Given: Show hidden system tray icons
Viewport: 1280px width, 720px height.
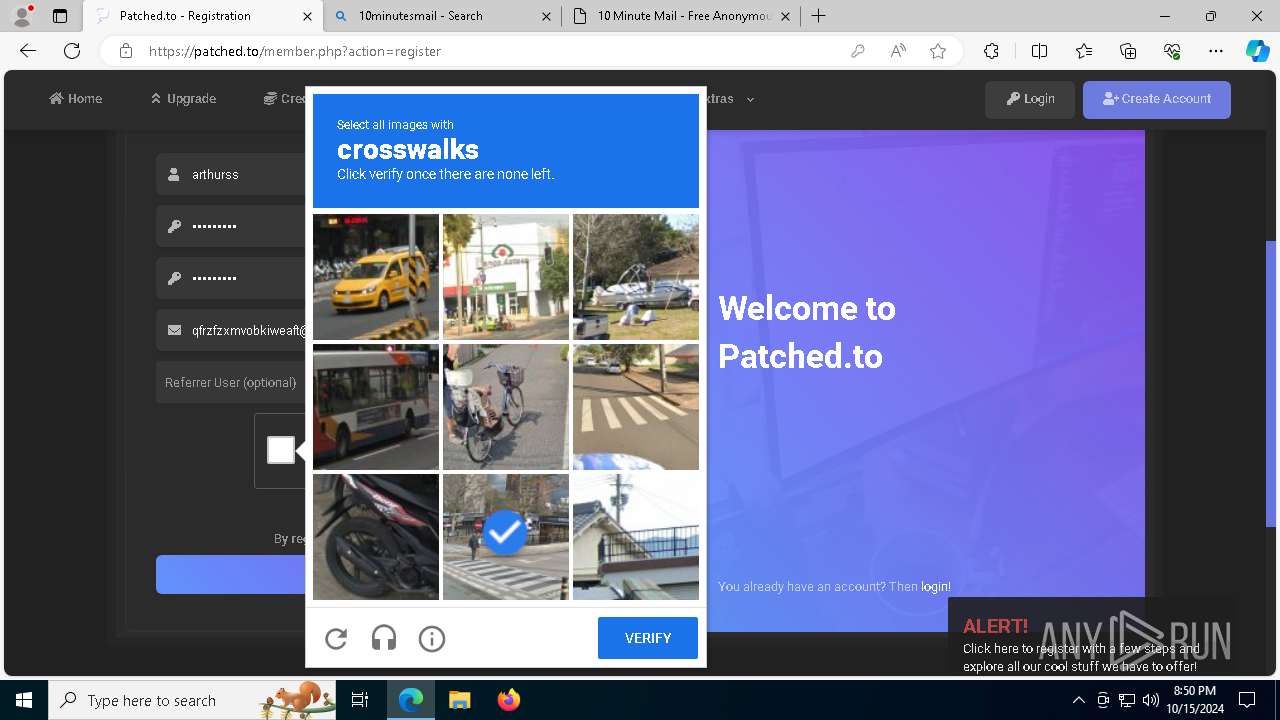Looking at the screenshot, I should [1078, 700].
